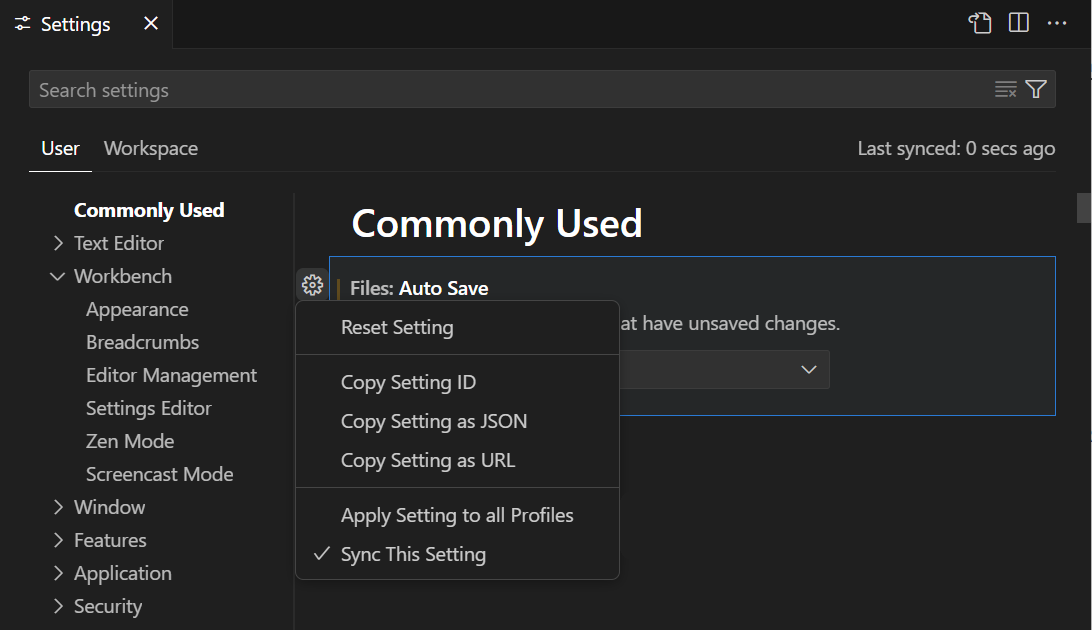The image size is (1092, 630).
Task: Open Settings (JSON) via the toolbar icon
Action: click(979, 22)
